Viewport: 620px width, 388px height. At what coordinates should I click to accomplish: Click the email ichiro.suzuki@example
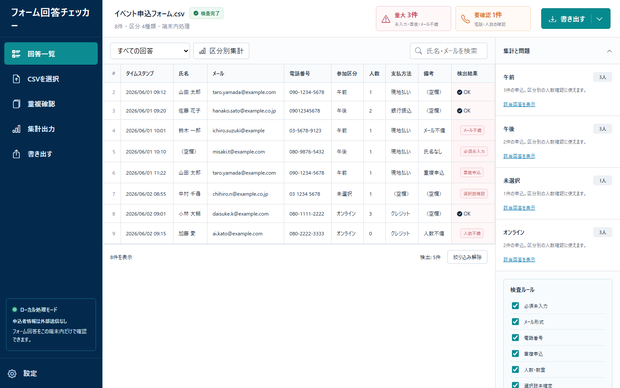click(x=238, y=131)
